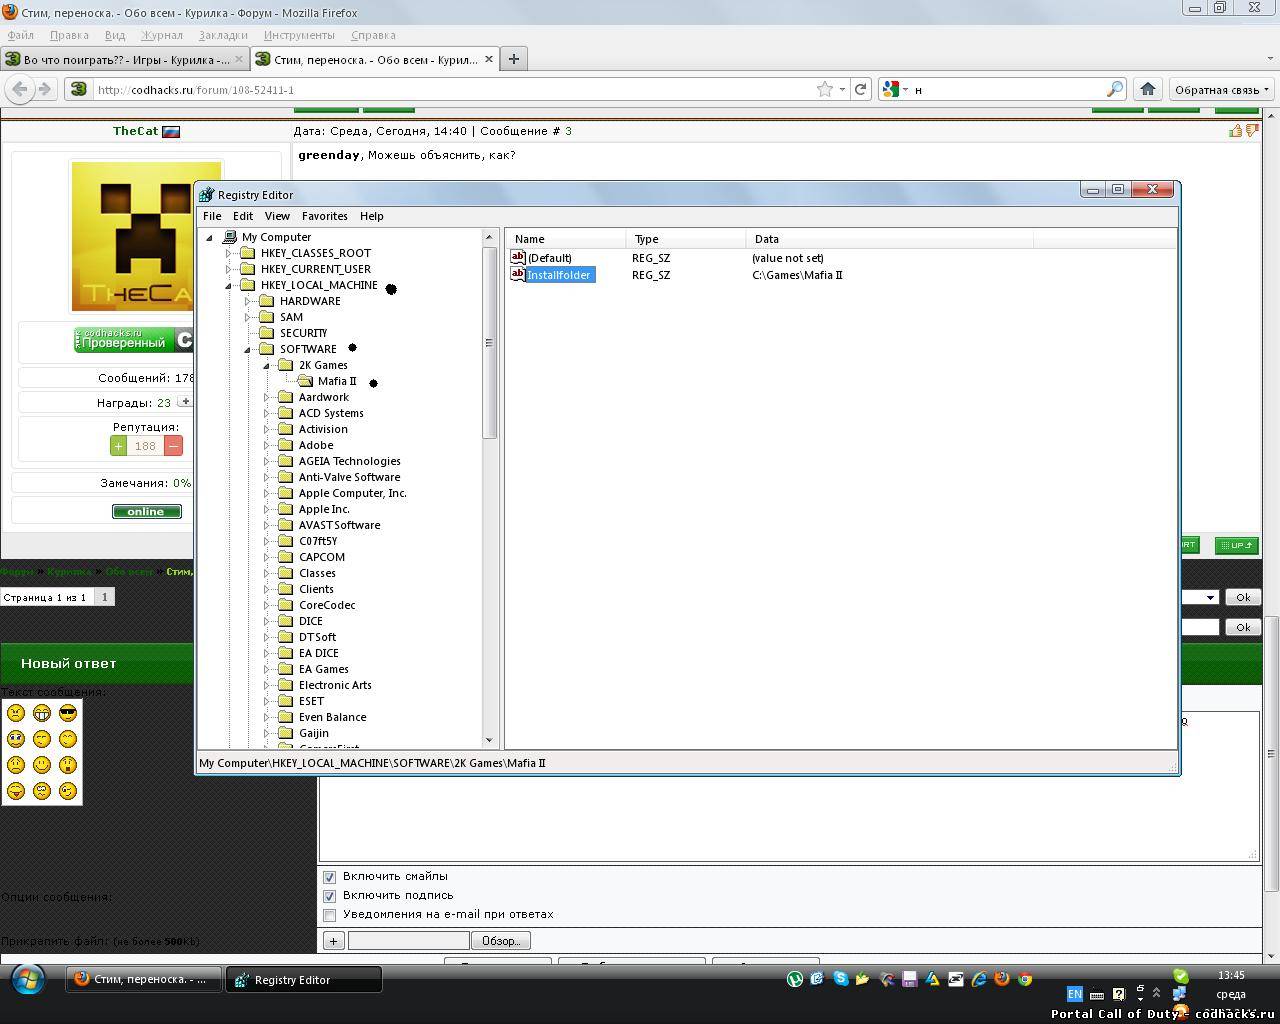Click the My Computer icon in the tree

click(229, 237)
